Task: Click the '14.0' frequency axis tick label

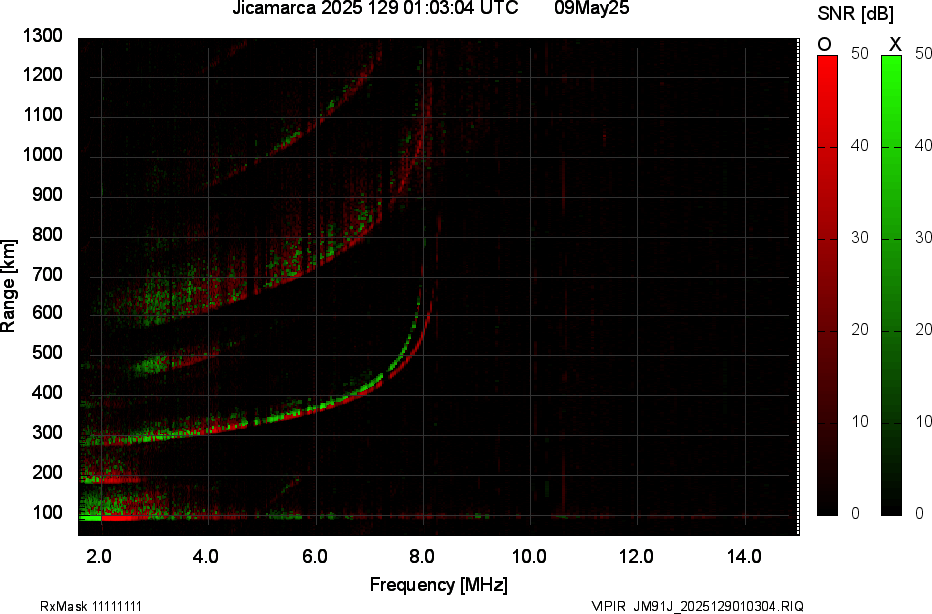Action: tap(744, 557)
